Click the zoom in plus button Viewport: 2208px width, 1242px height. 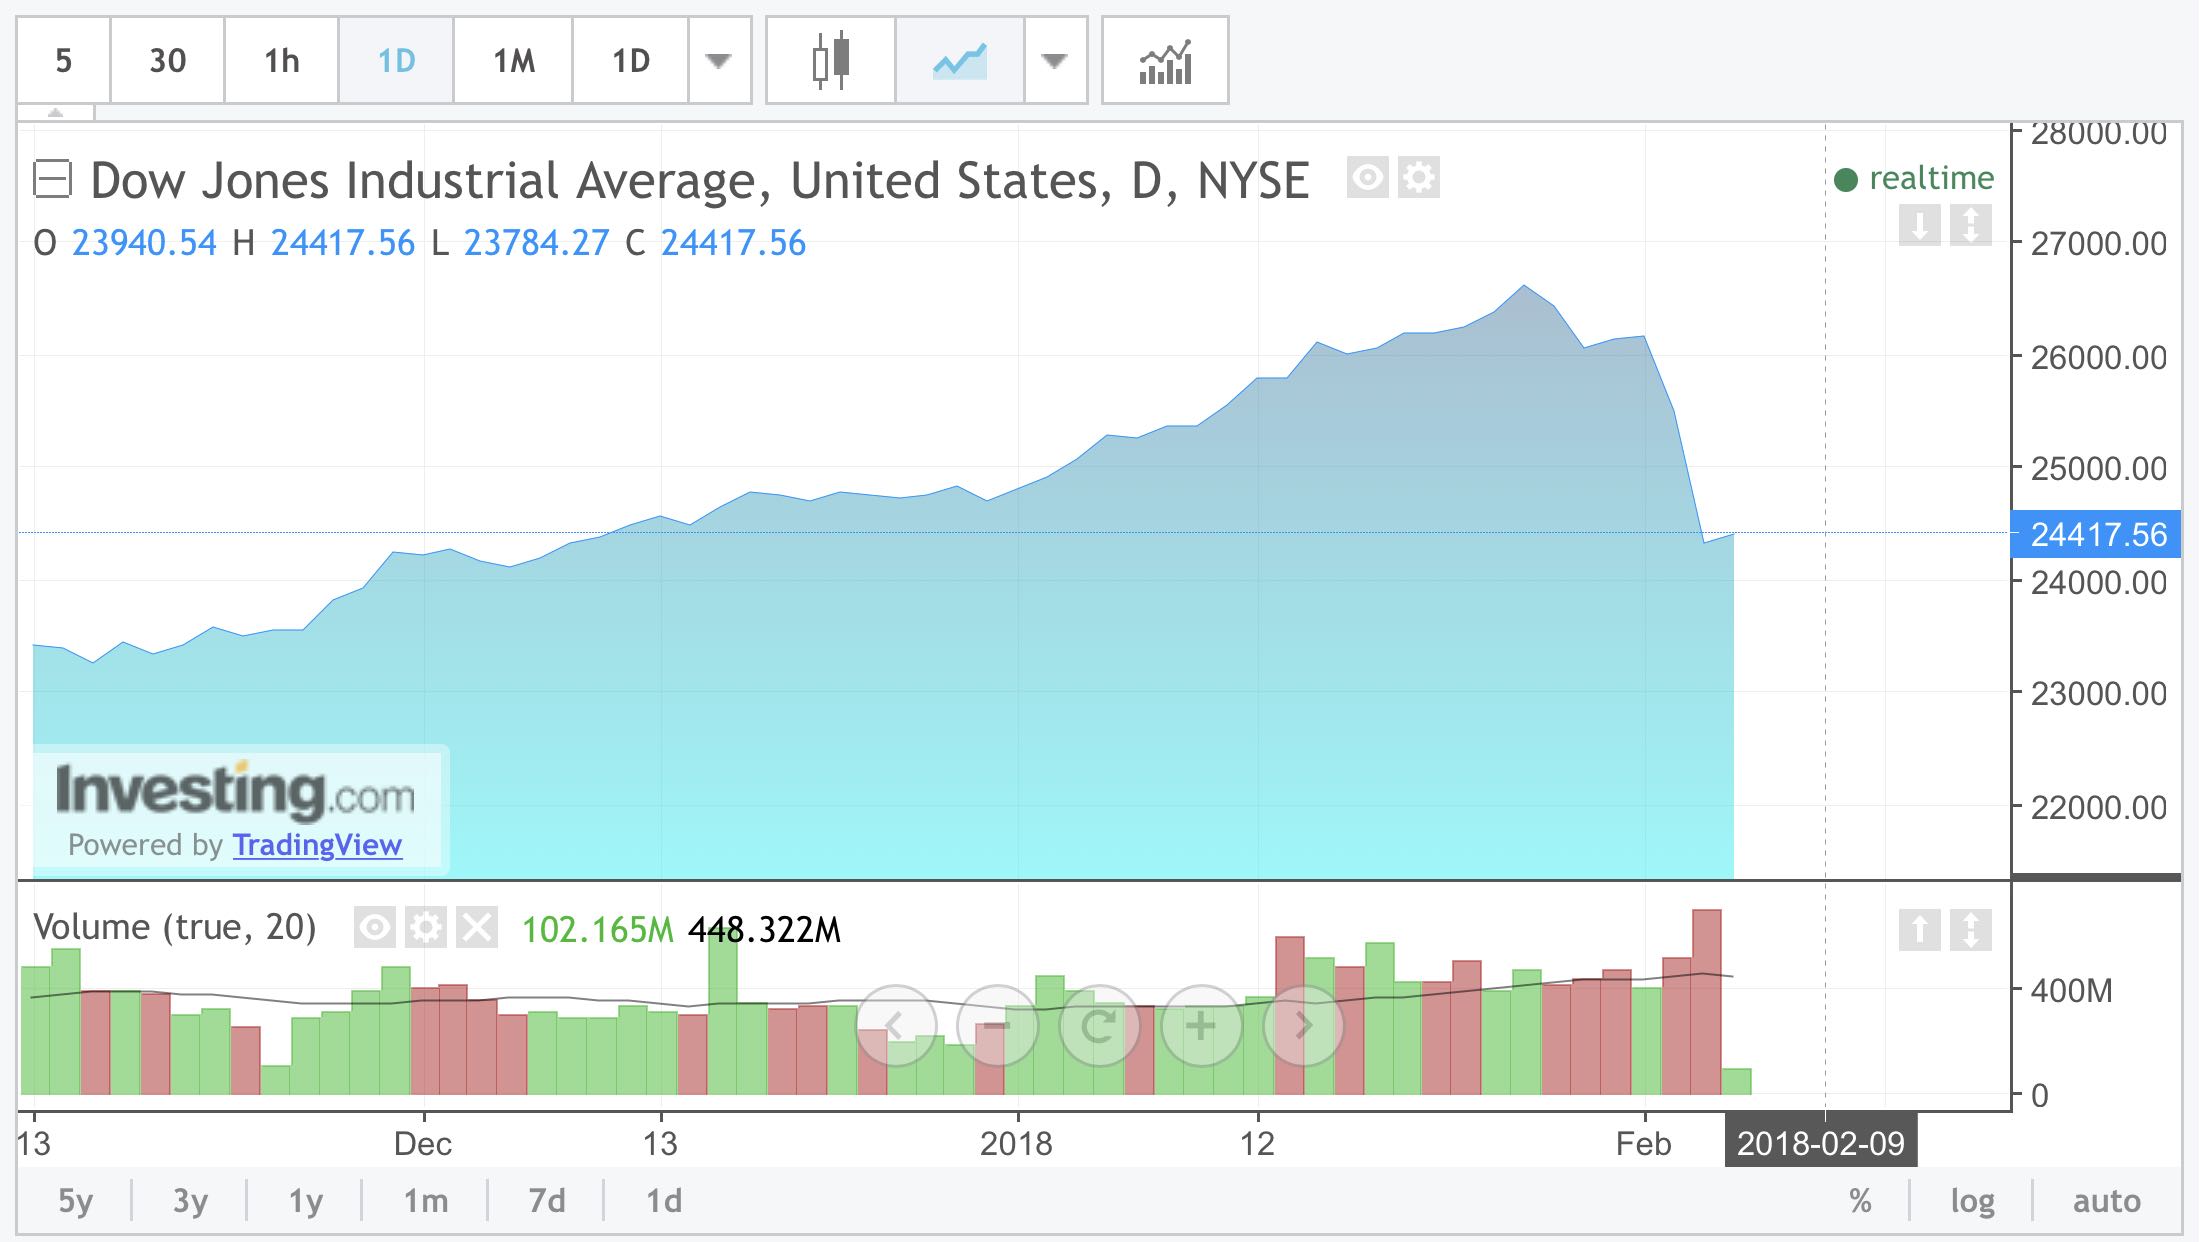pyautogui.click(x=1200, y=1025)
